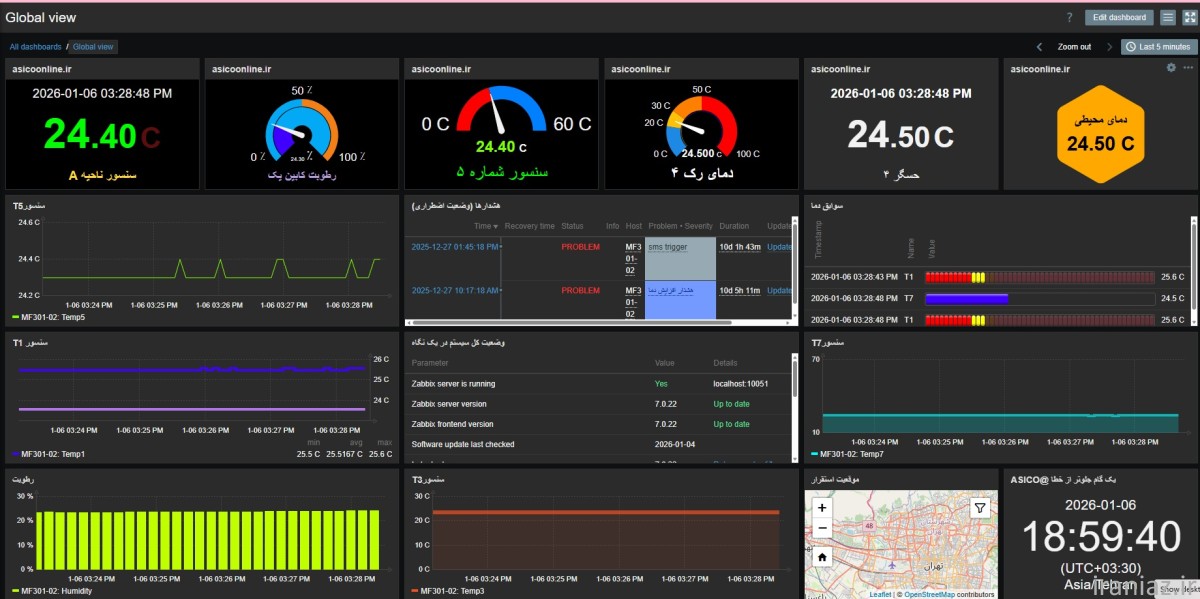Open the map severity filter icon
This screenshot has width=1200, height=599.
(x=981, y=509)
